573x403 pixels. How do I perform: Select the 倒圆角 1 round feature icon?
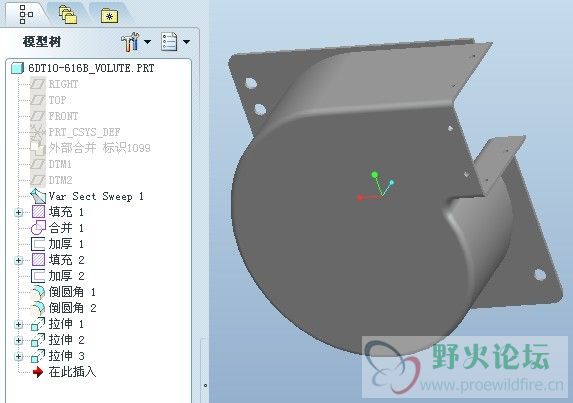[x=38, y=292]
